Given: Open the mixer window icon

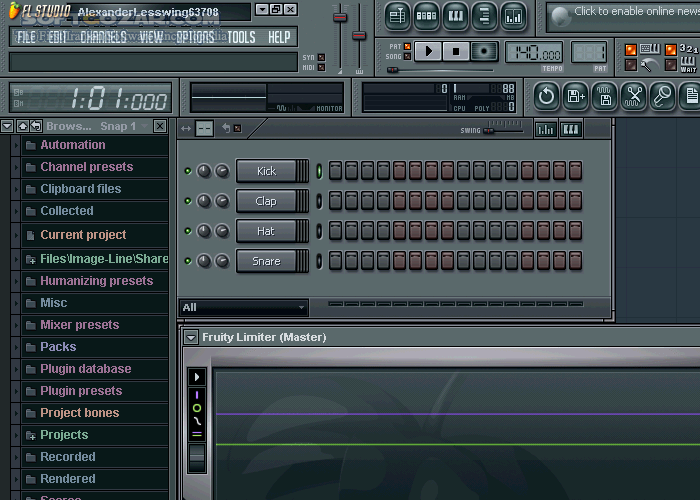Looking at the screenshot, I should pos(513,17).
